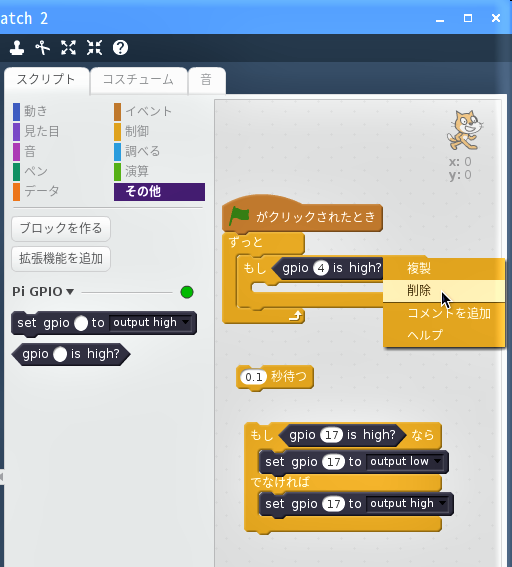The image size is (512, 567).
Task: Choose 削除 from the context menu
Action: point(444,291)
